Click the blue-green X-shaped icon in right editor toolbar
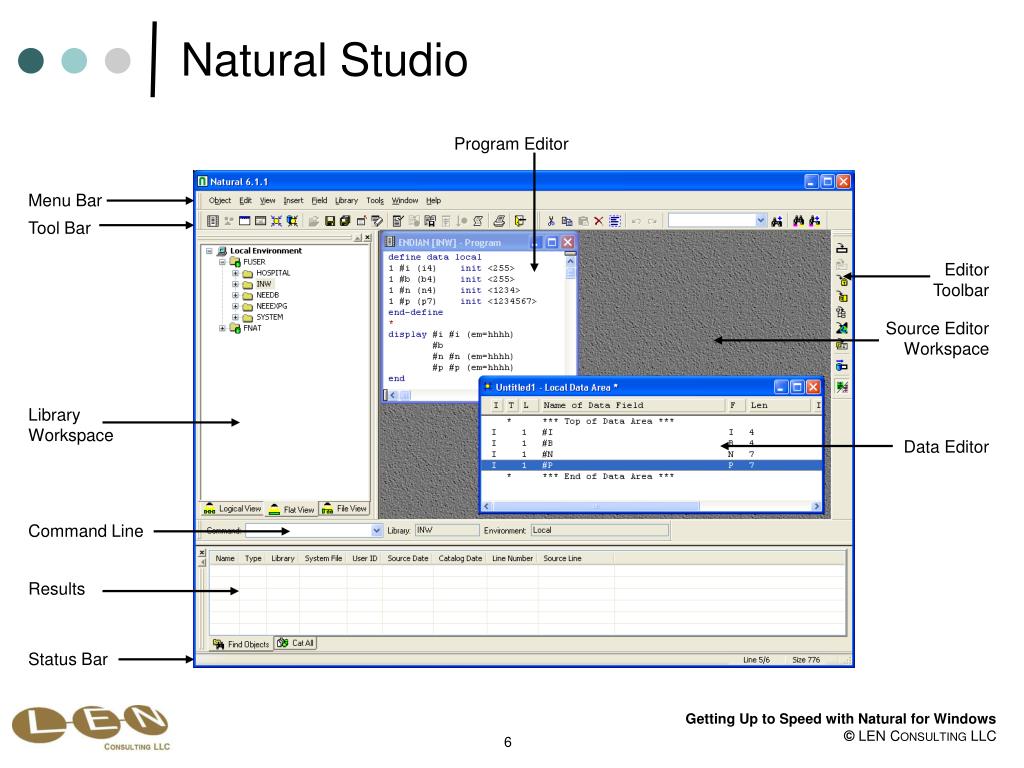 (842, 328)
